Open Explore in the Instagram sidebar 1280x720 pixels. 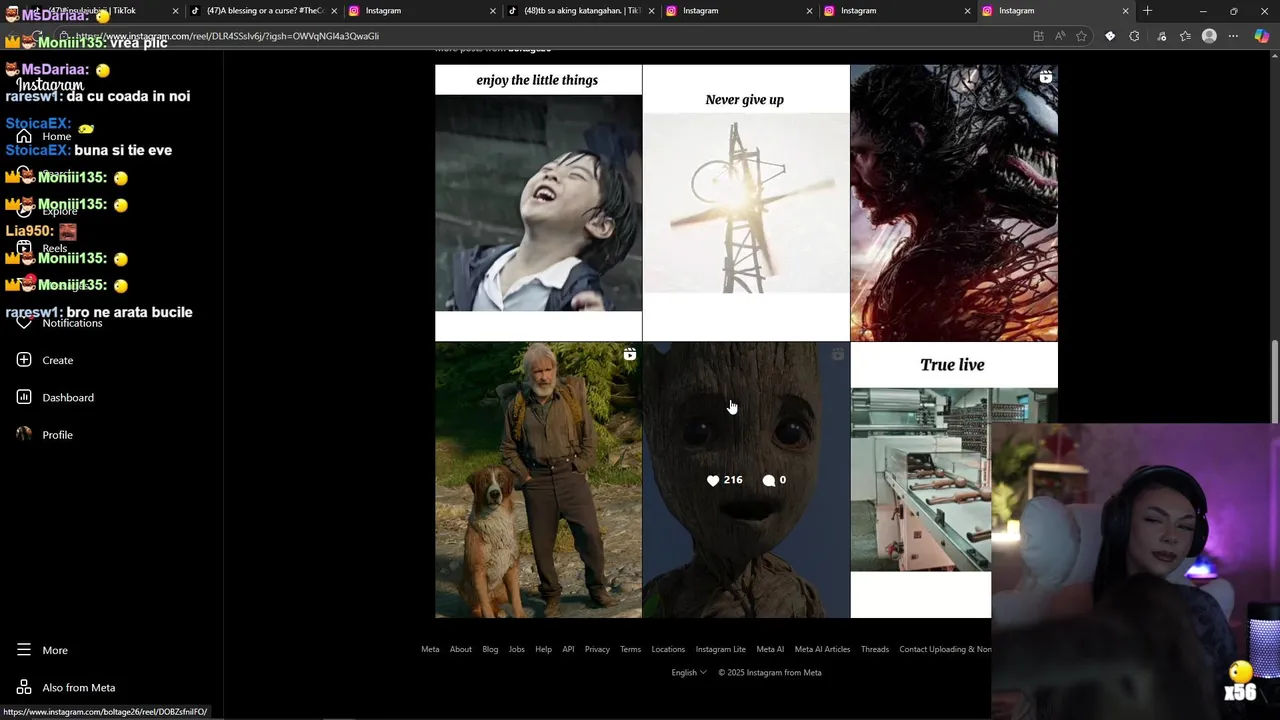tap(48, 211)
